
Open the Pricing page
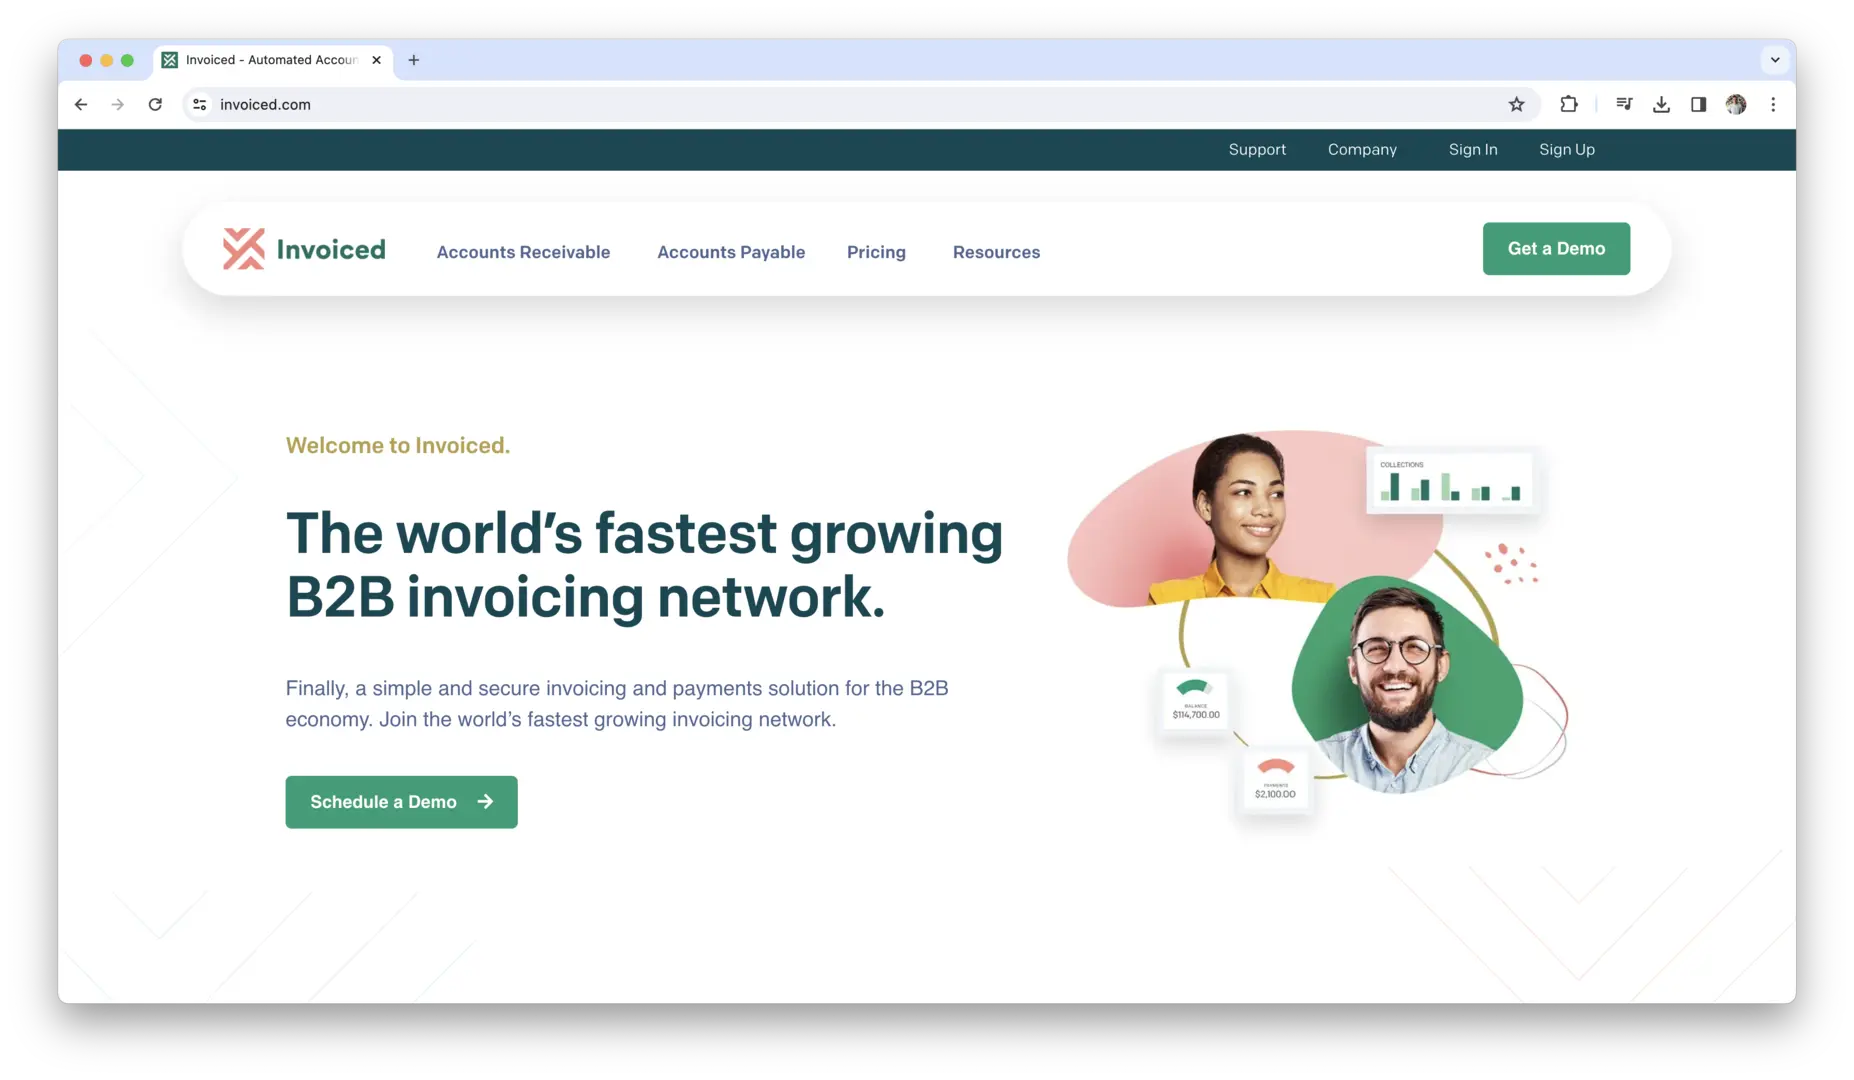(x=876, y=252)
